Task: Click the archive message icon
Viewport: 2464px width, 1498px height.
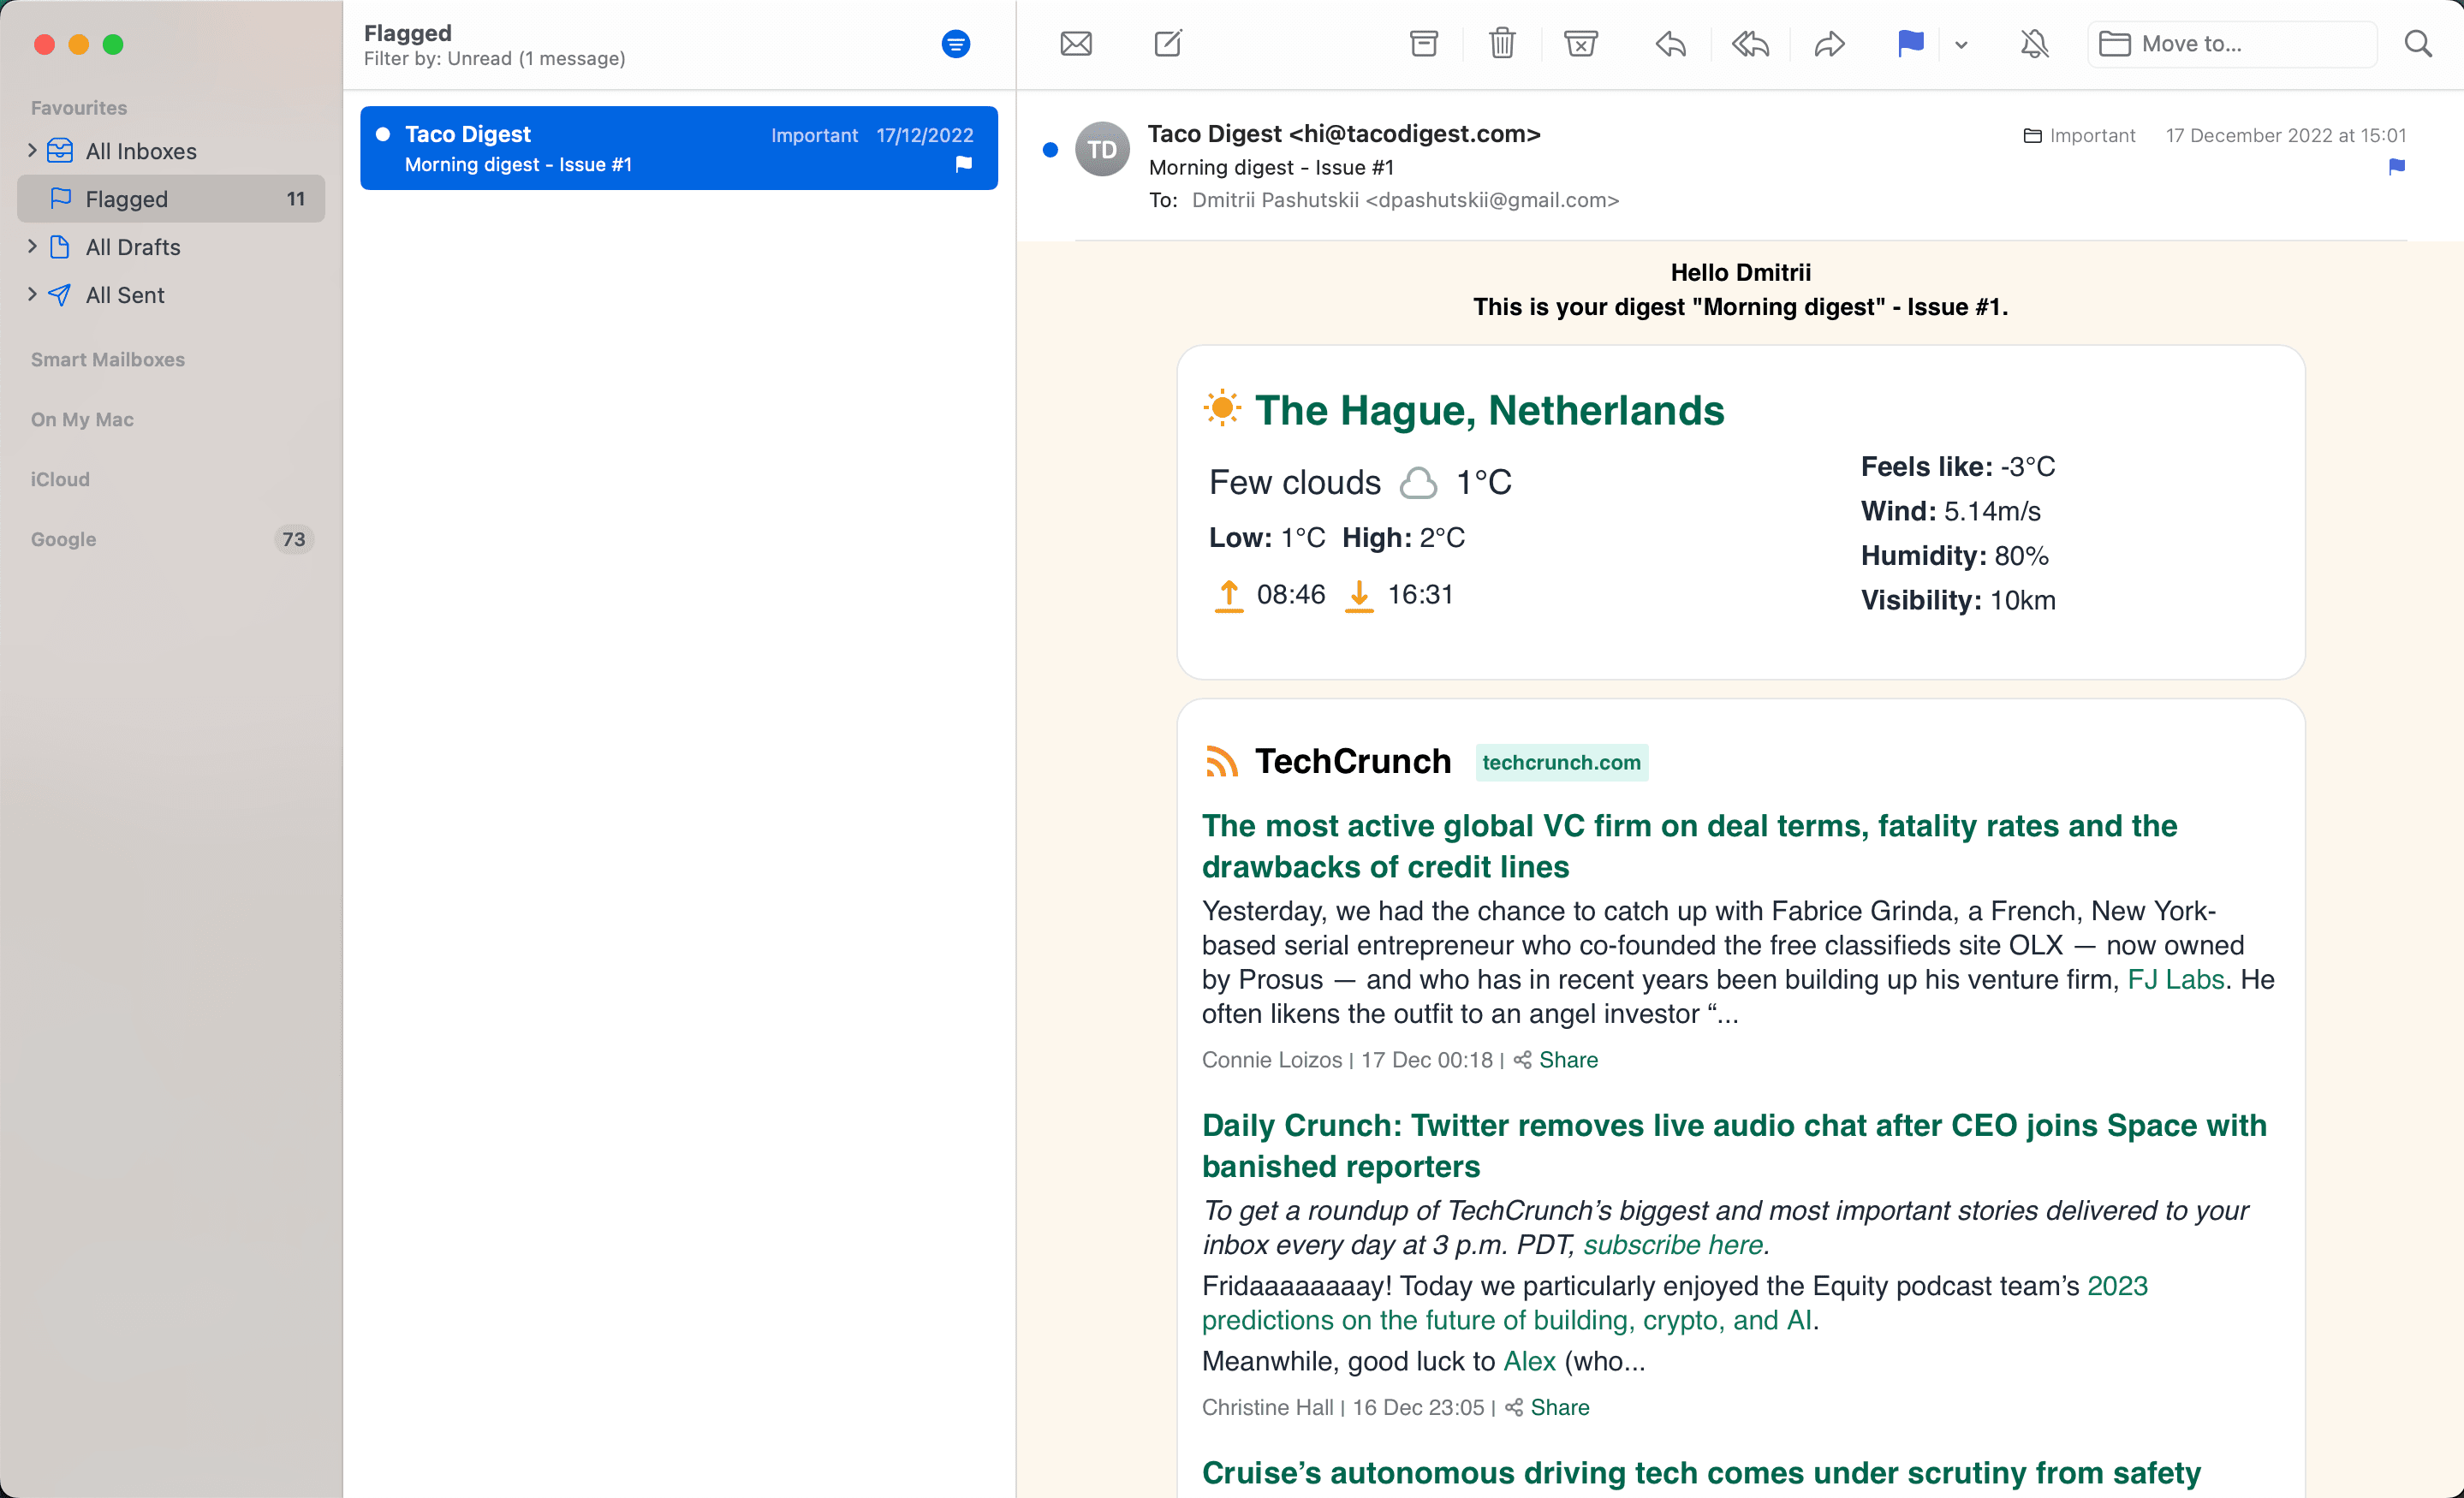Action: pos(1422,44)
